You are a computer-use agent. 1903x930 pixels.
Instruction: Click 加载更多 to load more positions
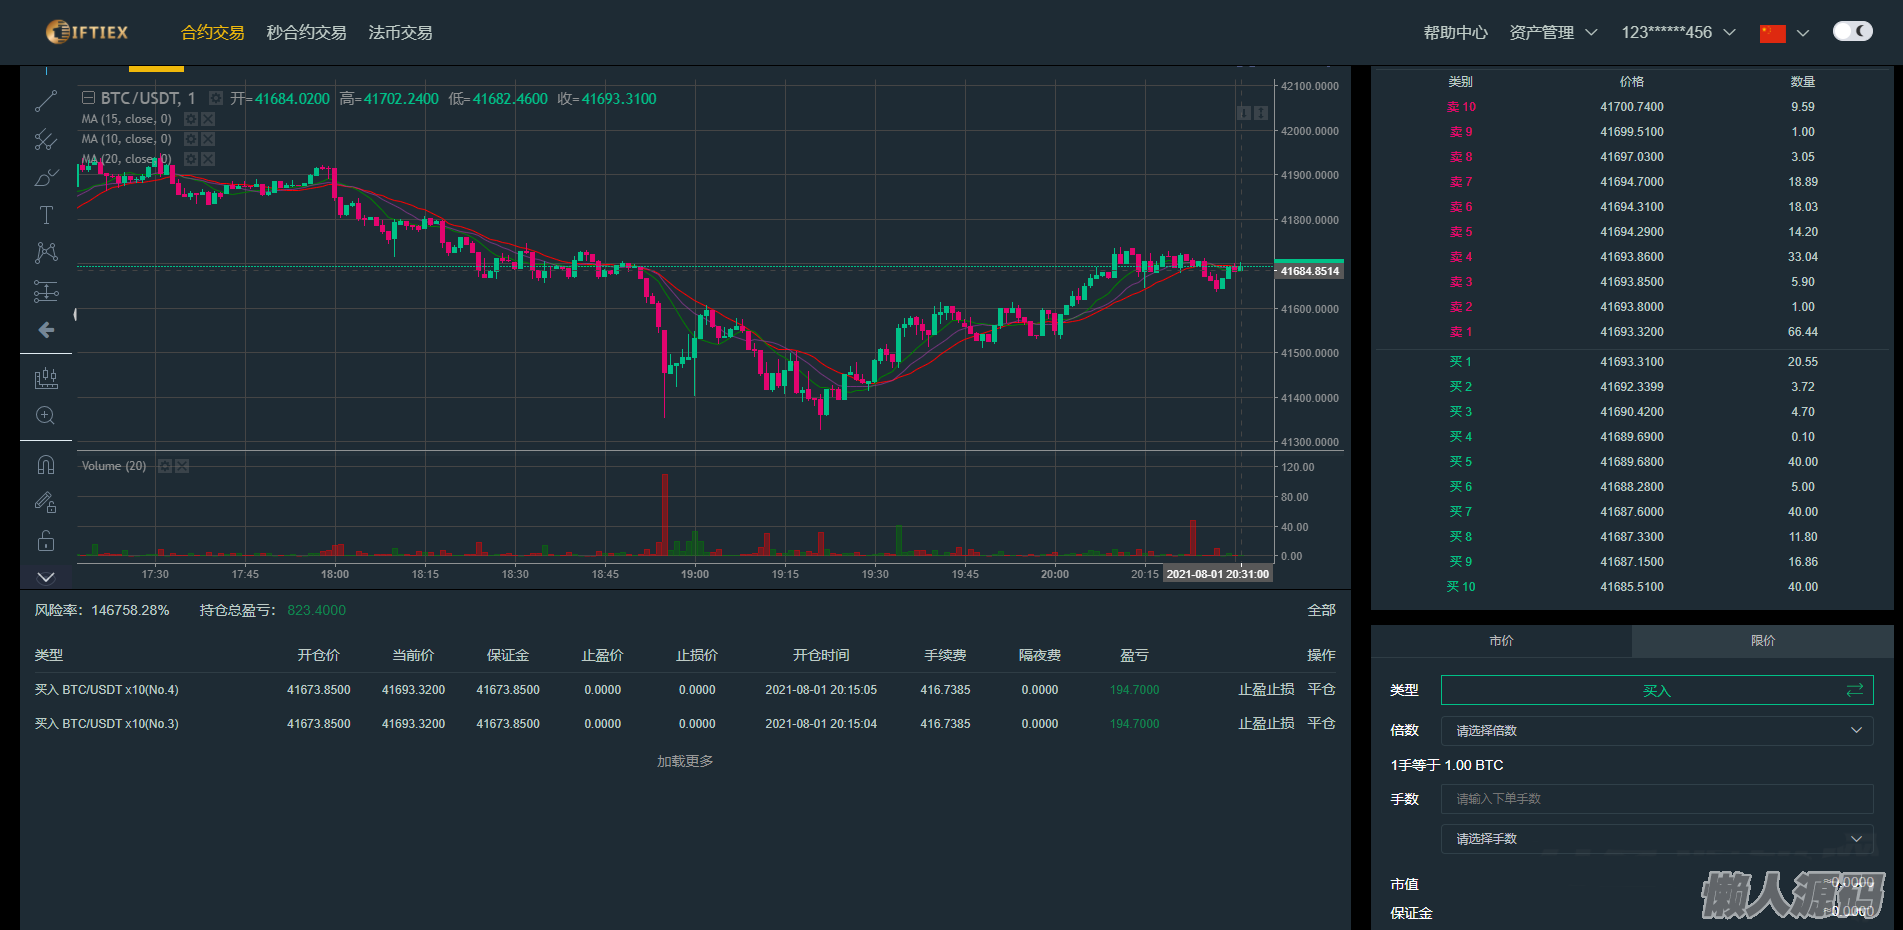pos(685,761)
